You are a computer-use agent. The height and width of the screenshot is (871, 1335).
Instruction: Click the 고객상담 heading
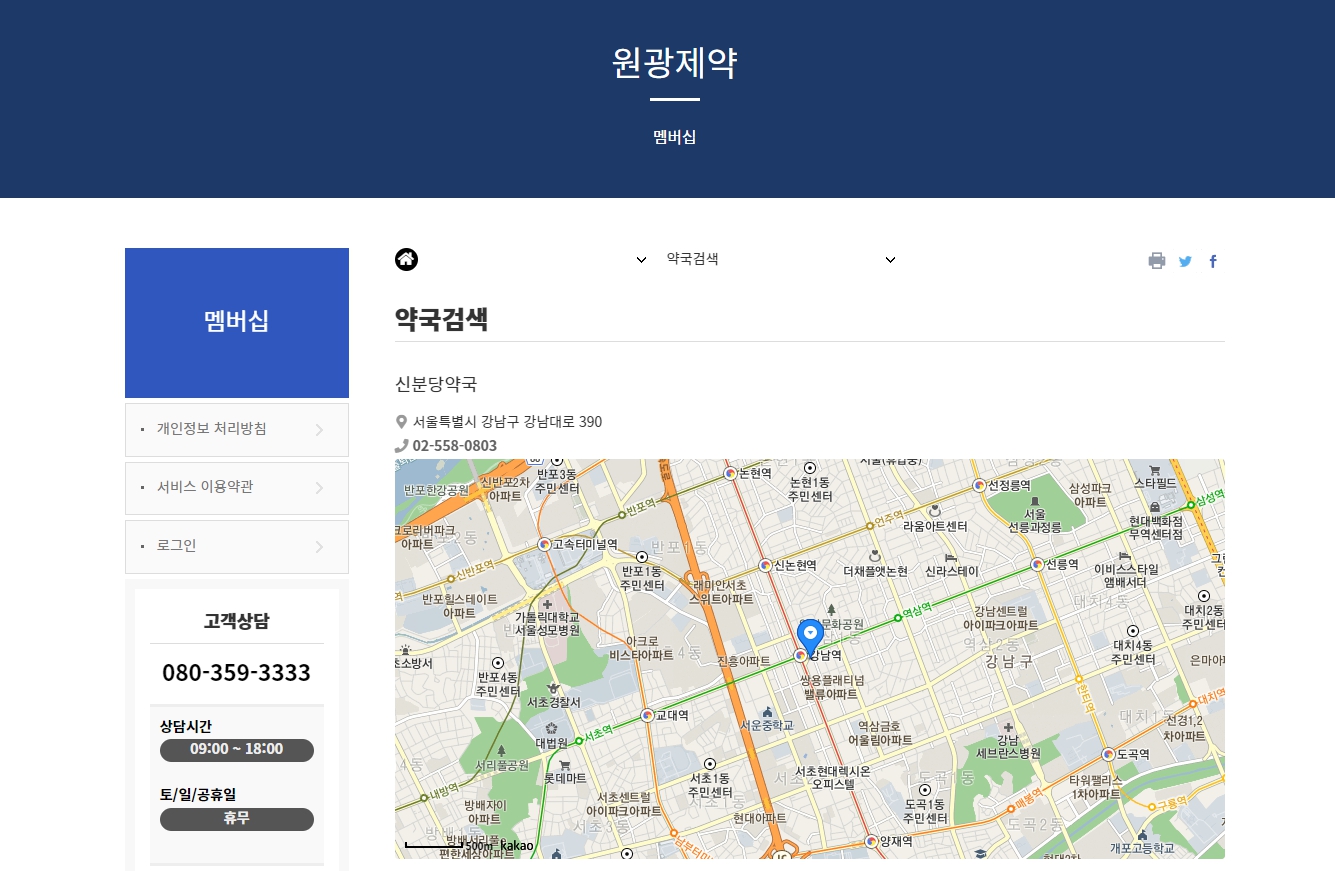coord(237,621)
